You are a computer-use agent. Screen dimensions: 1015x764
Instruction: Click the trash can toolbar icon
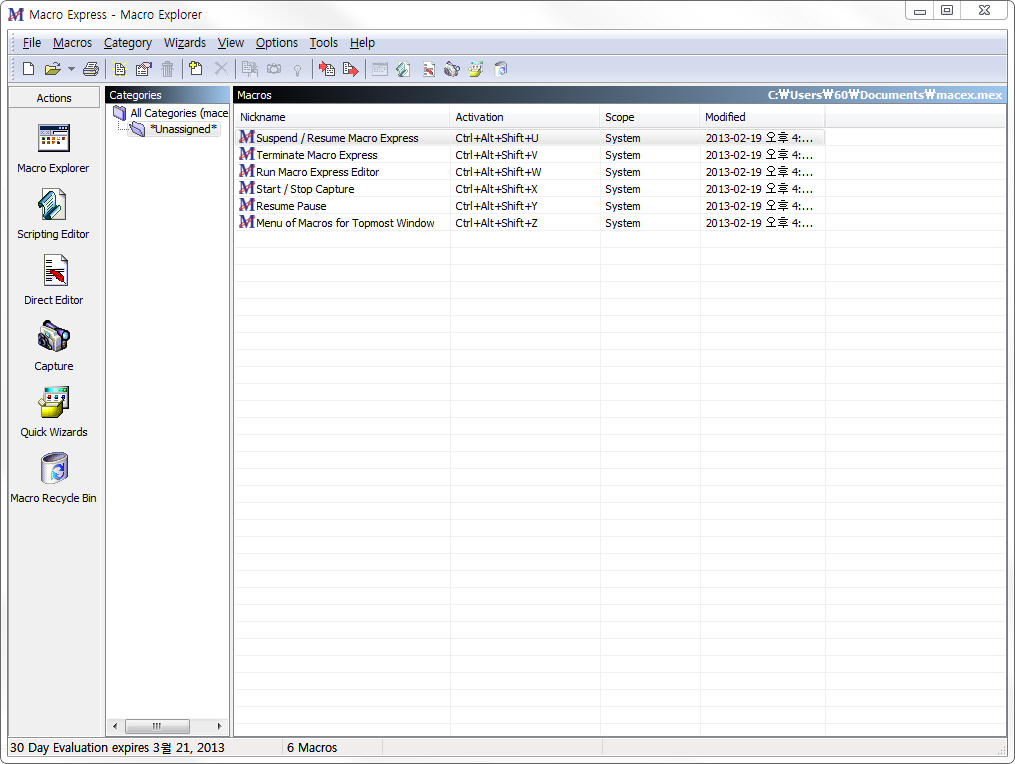[168, 69]
